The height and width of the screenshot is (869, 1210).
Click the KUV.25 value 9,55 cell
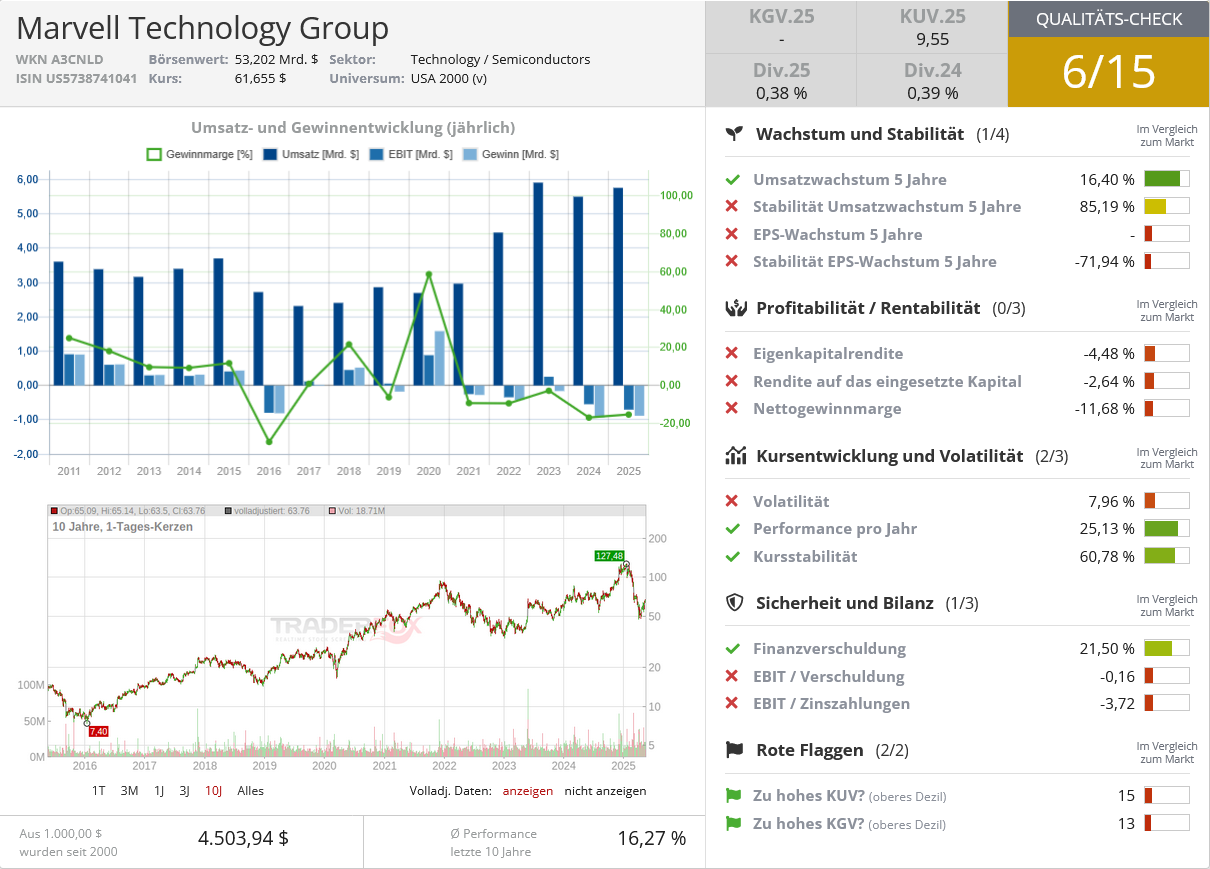[x=932, y=28]
